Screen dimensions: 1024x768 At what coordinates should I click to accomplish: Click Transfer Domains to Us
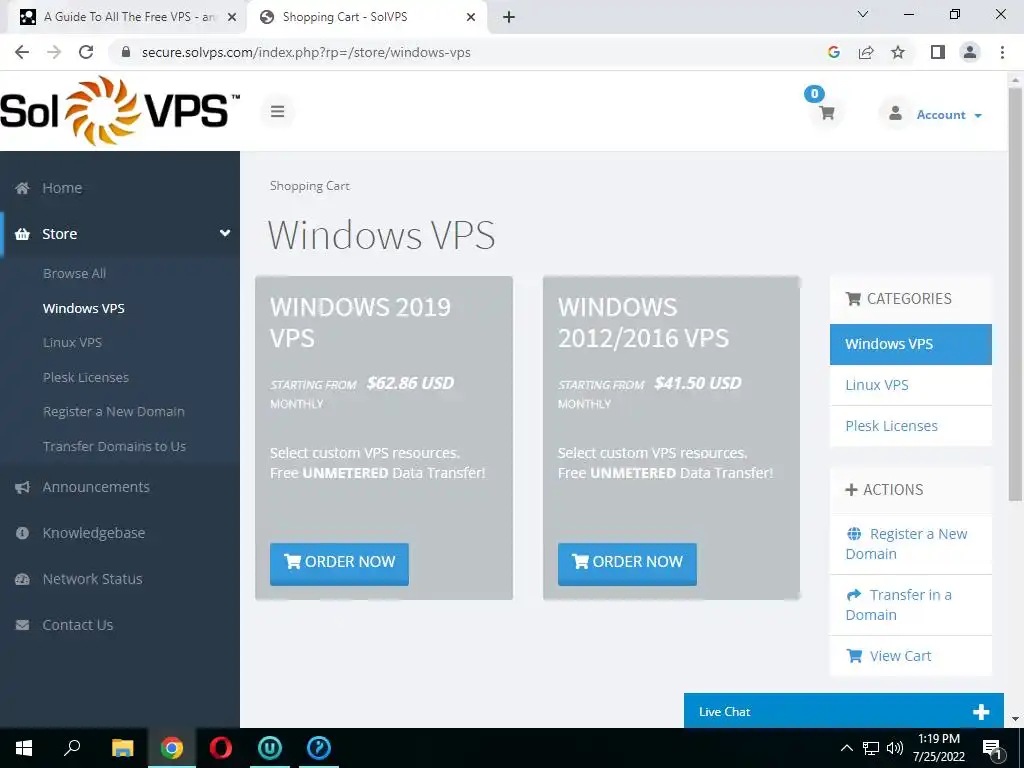[114, 446]
